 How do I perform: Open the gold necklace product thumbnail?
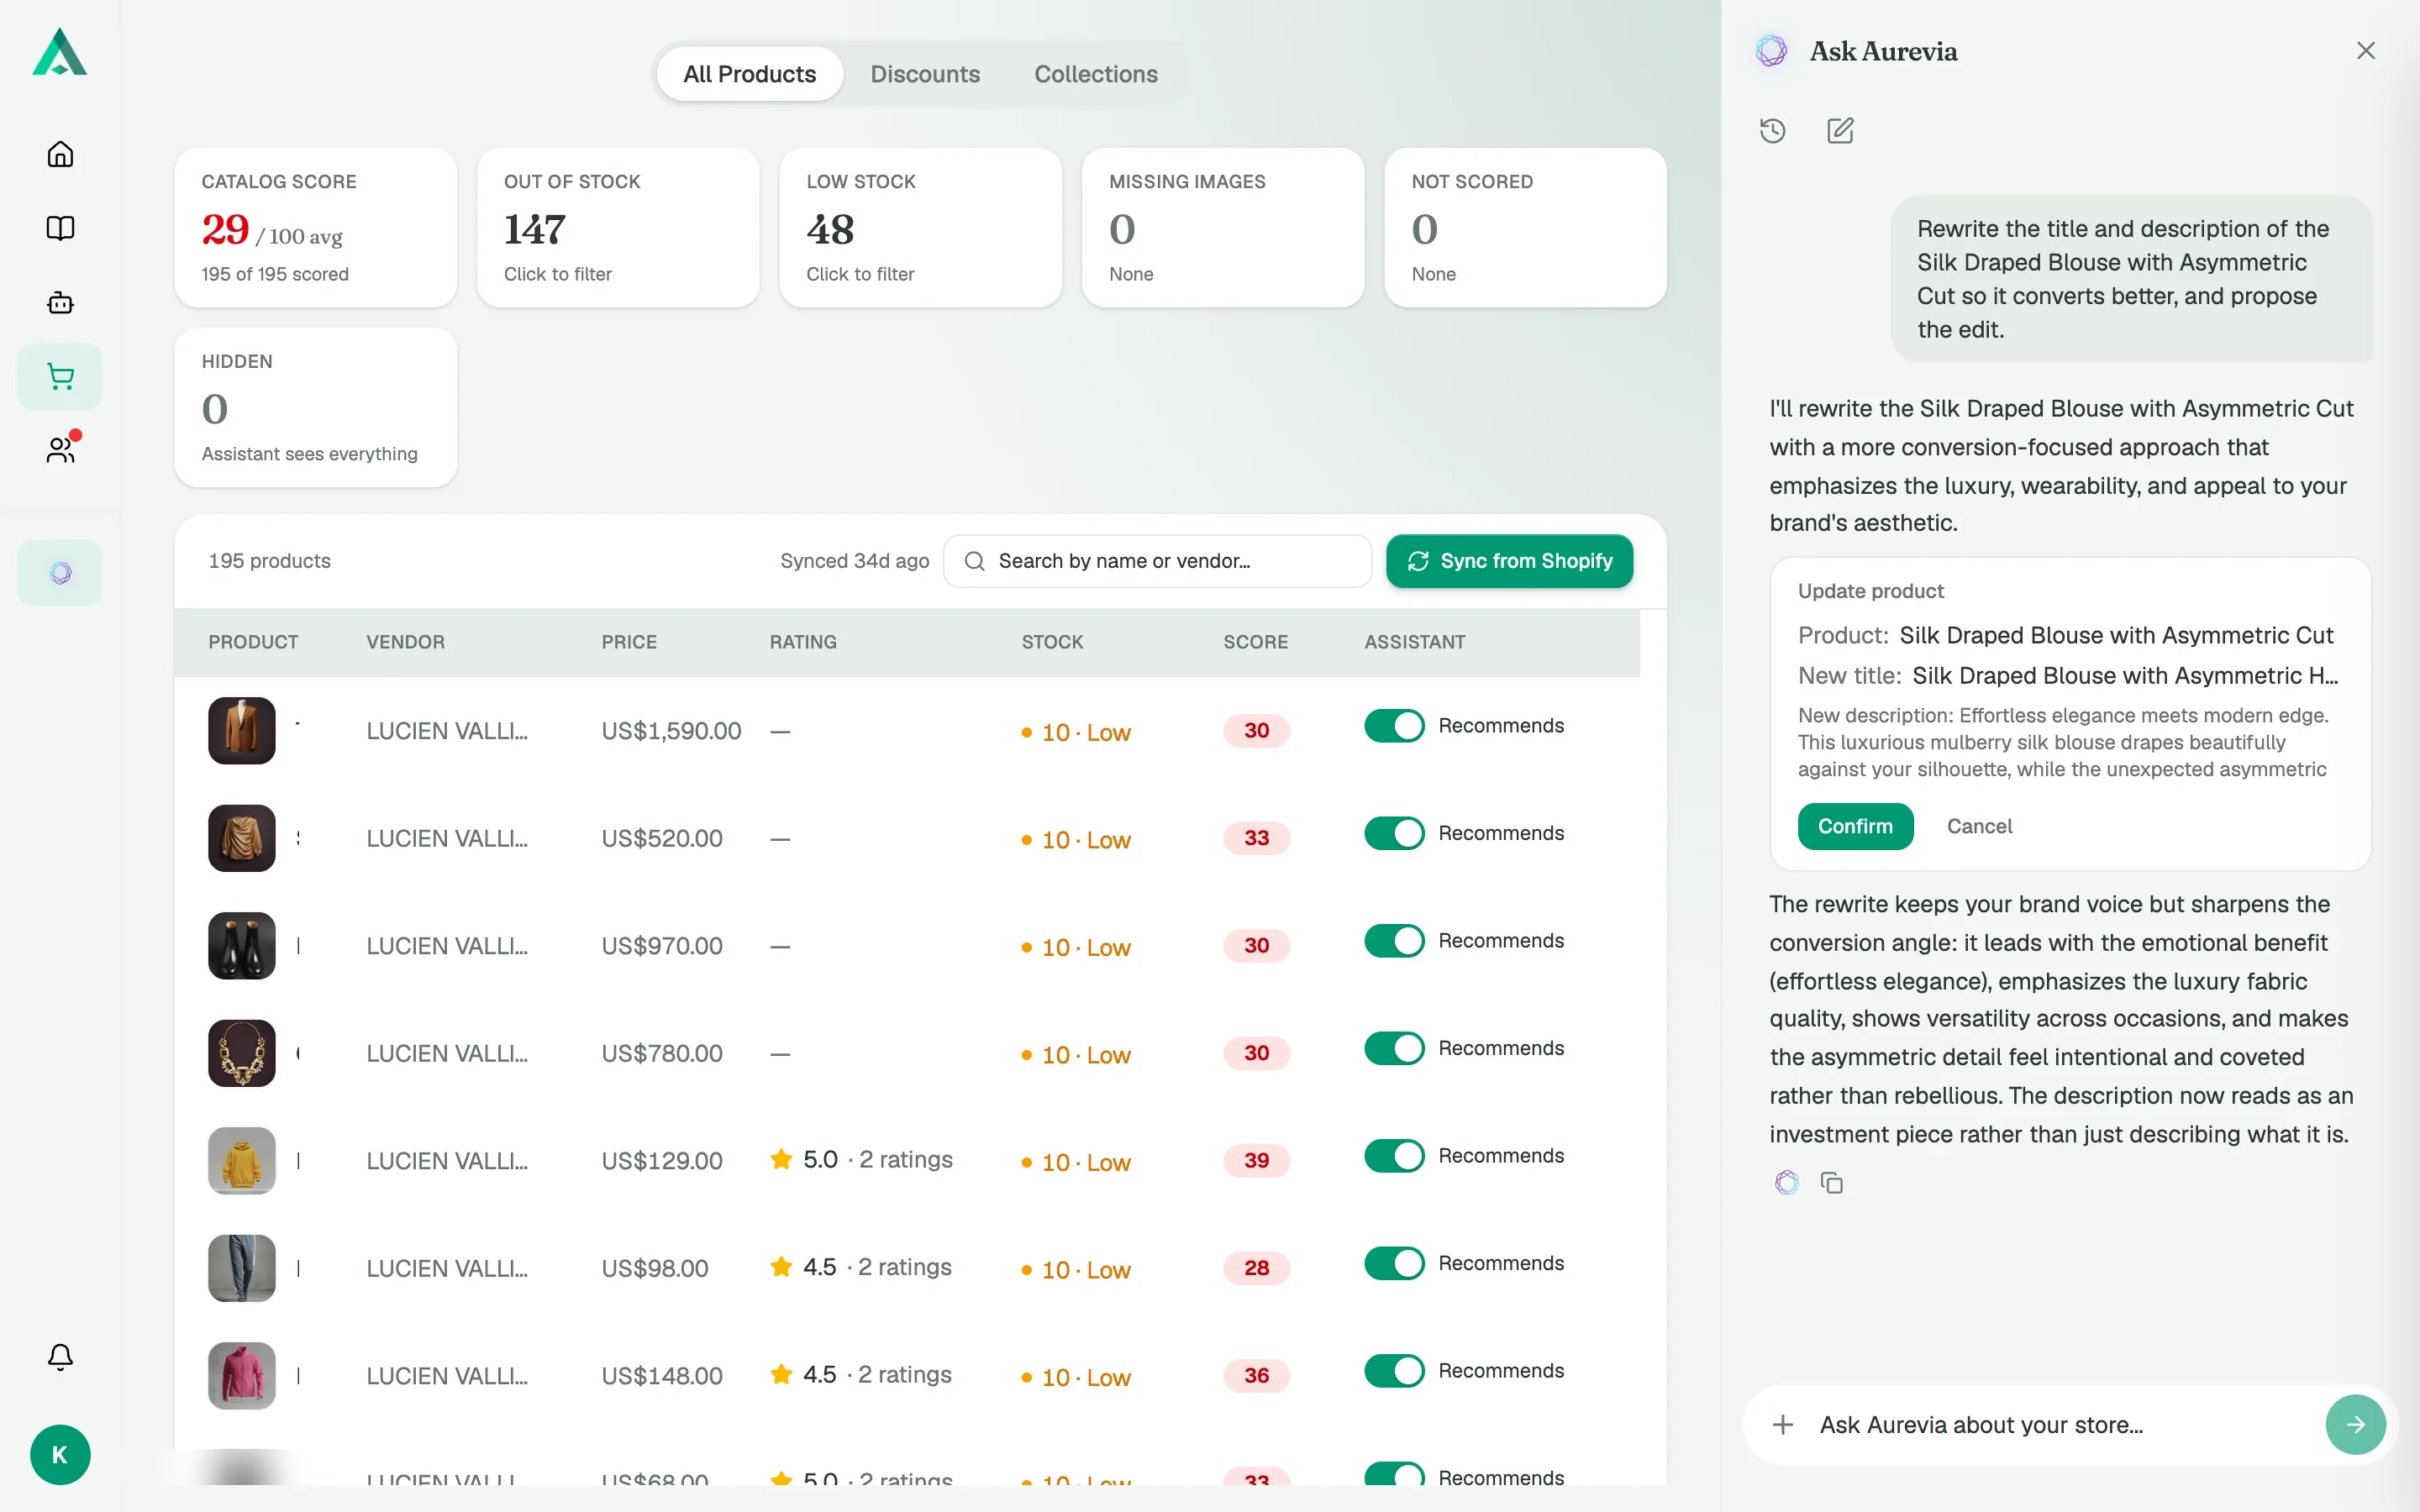pyautogui.click(x=242, y=1053)
